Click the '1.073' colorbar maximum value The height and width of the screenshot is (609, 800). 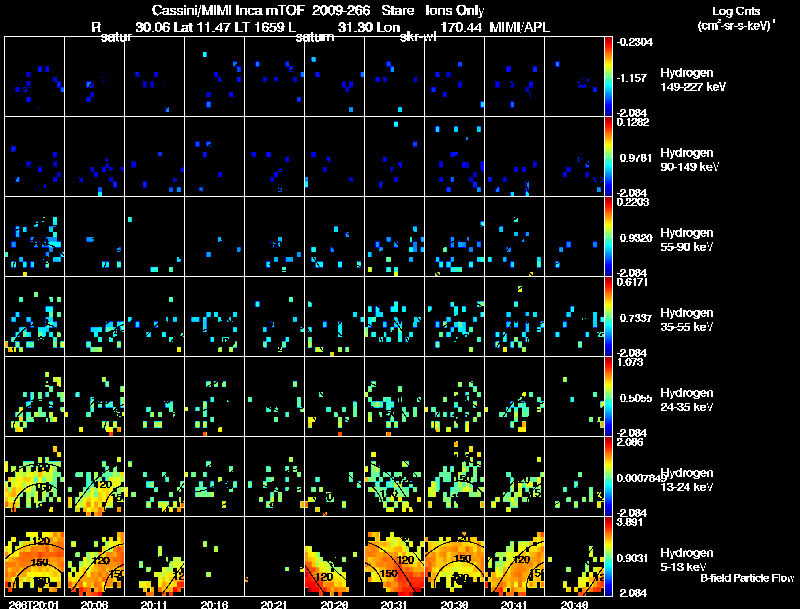[x=631, y=362]
